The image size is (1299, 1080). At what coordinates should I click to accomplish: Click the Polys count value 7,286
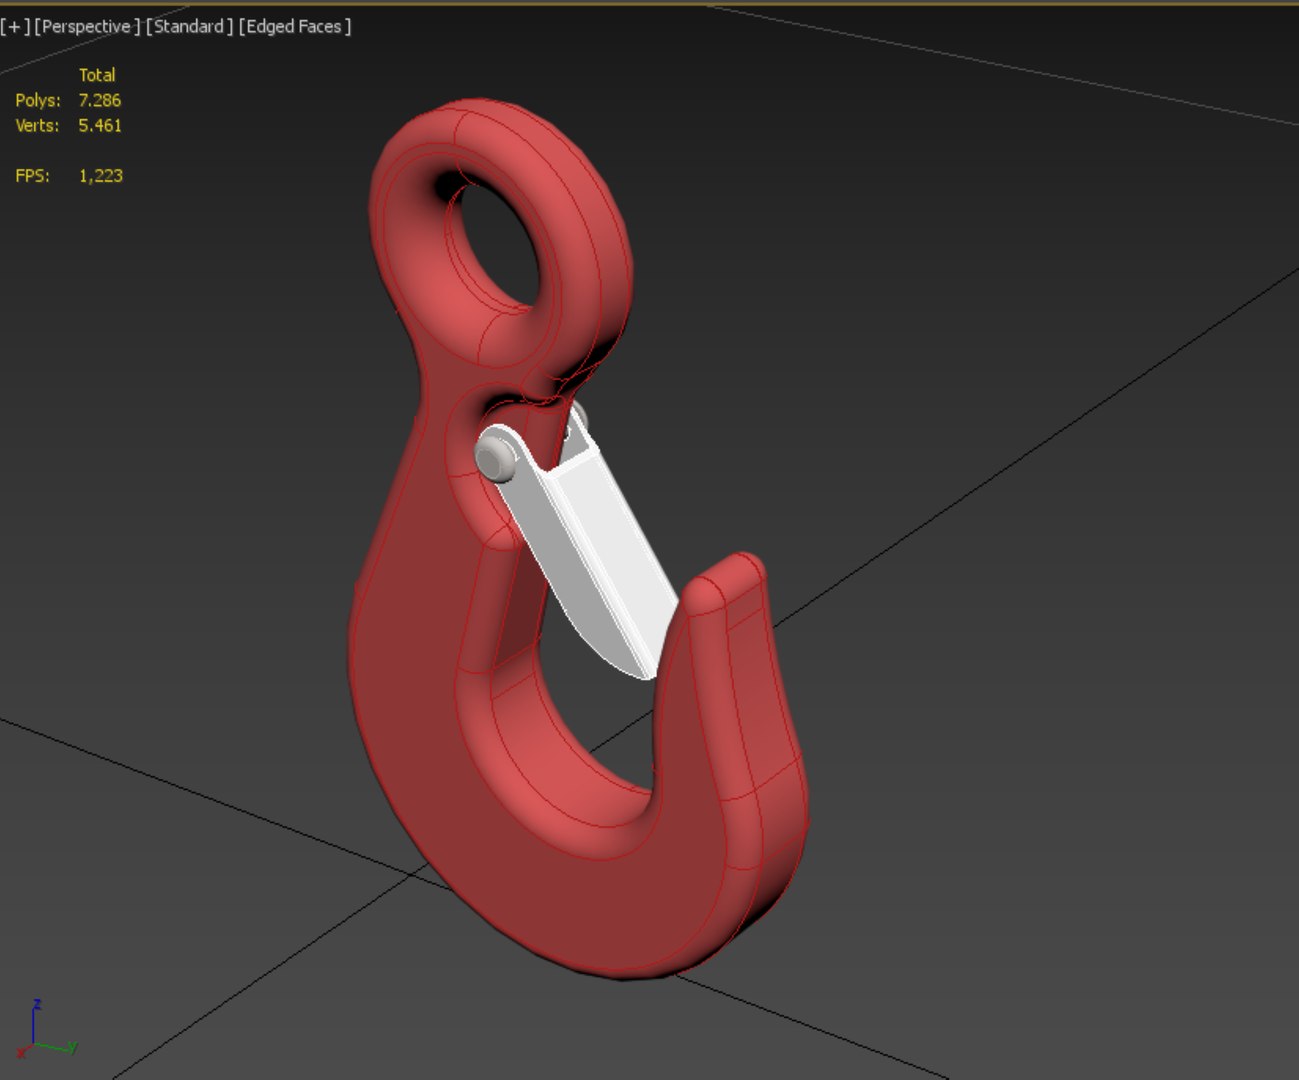point(100,100)
